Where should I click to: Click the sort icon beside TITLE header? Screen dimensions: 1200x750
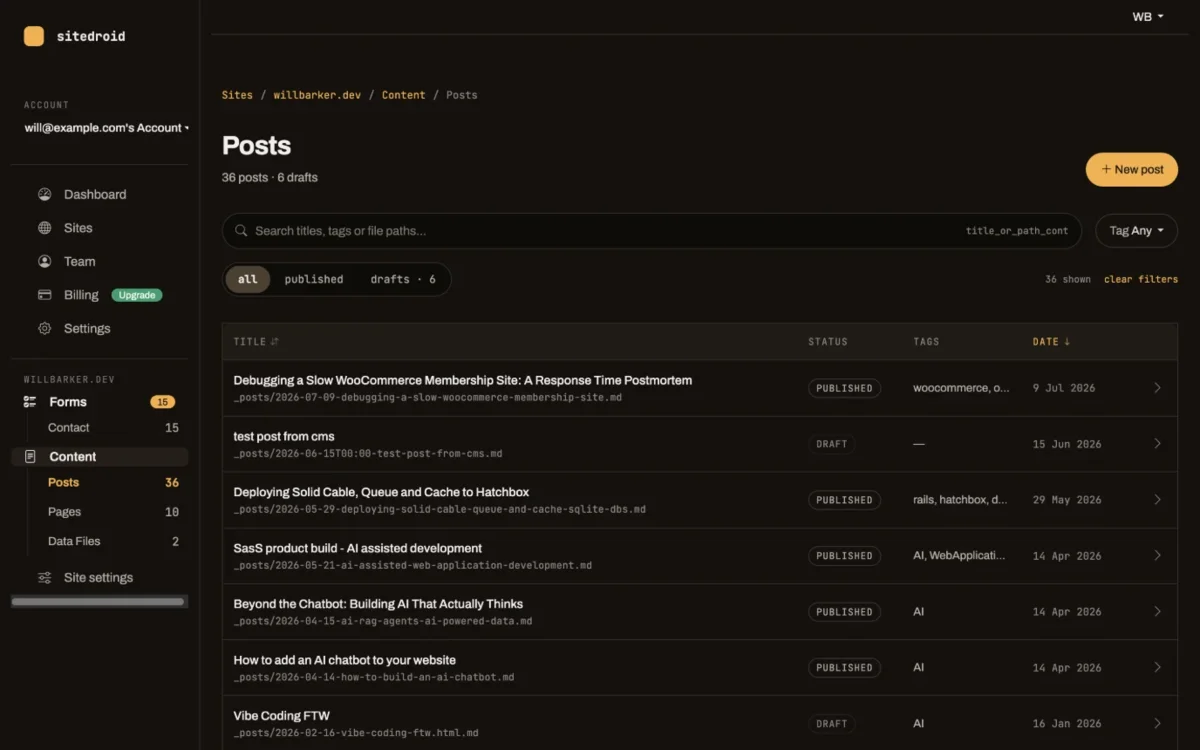point(275,342)
